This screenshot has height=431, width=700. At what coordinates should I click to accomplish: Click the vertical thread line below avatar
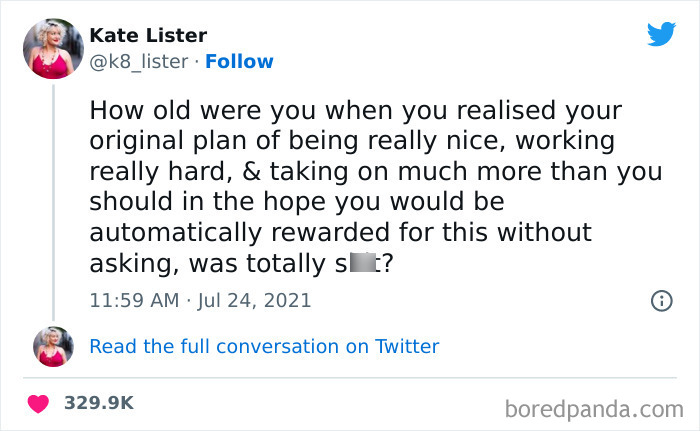pyautogui.click(x=53, y=200)
